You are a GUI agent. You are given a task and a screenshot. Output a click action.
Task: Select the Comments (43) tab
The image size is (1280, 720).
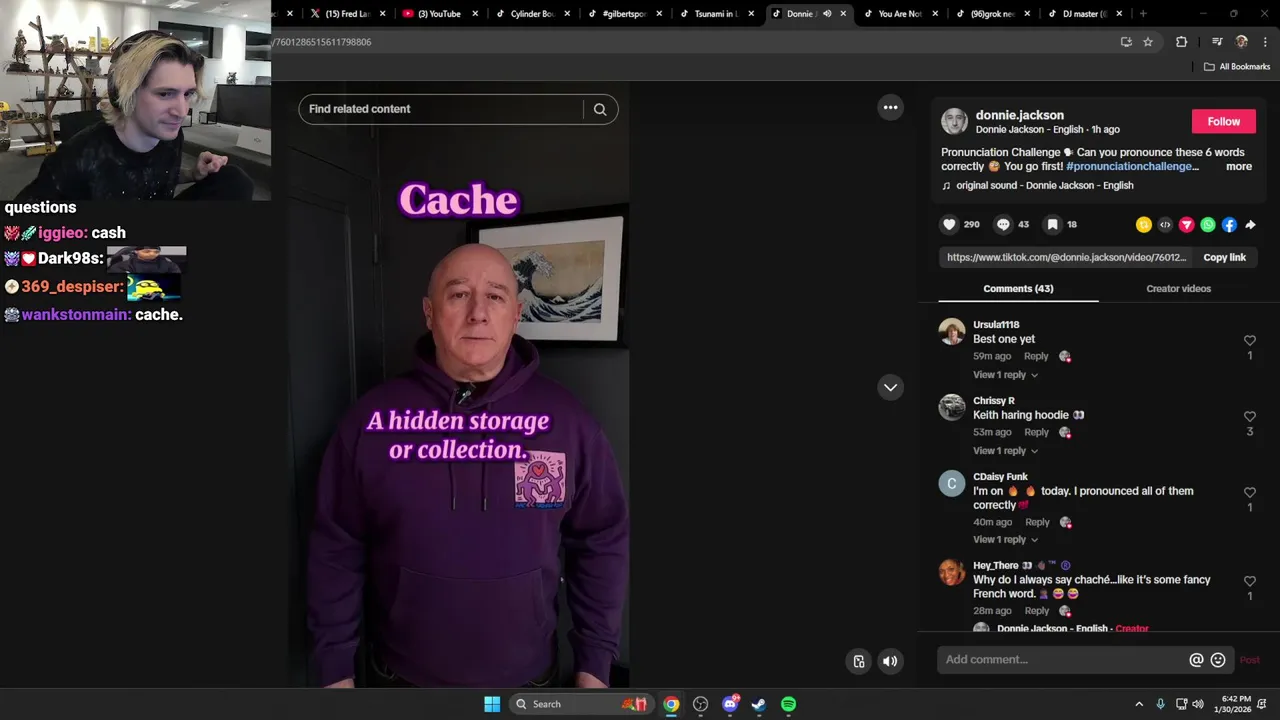pyautogui.click(x=1018, y=289)
